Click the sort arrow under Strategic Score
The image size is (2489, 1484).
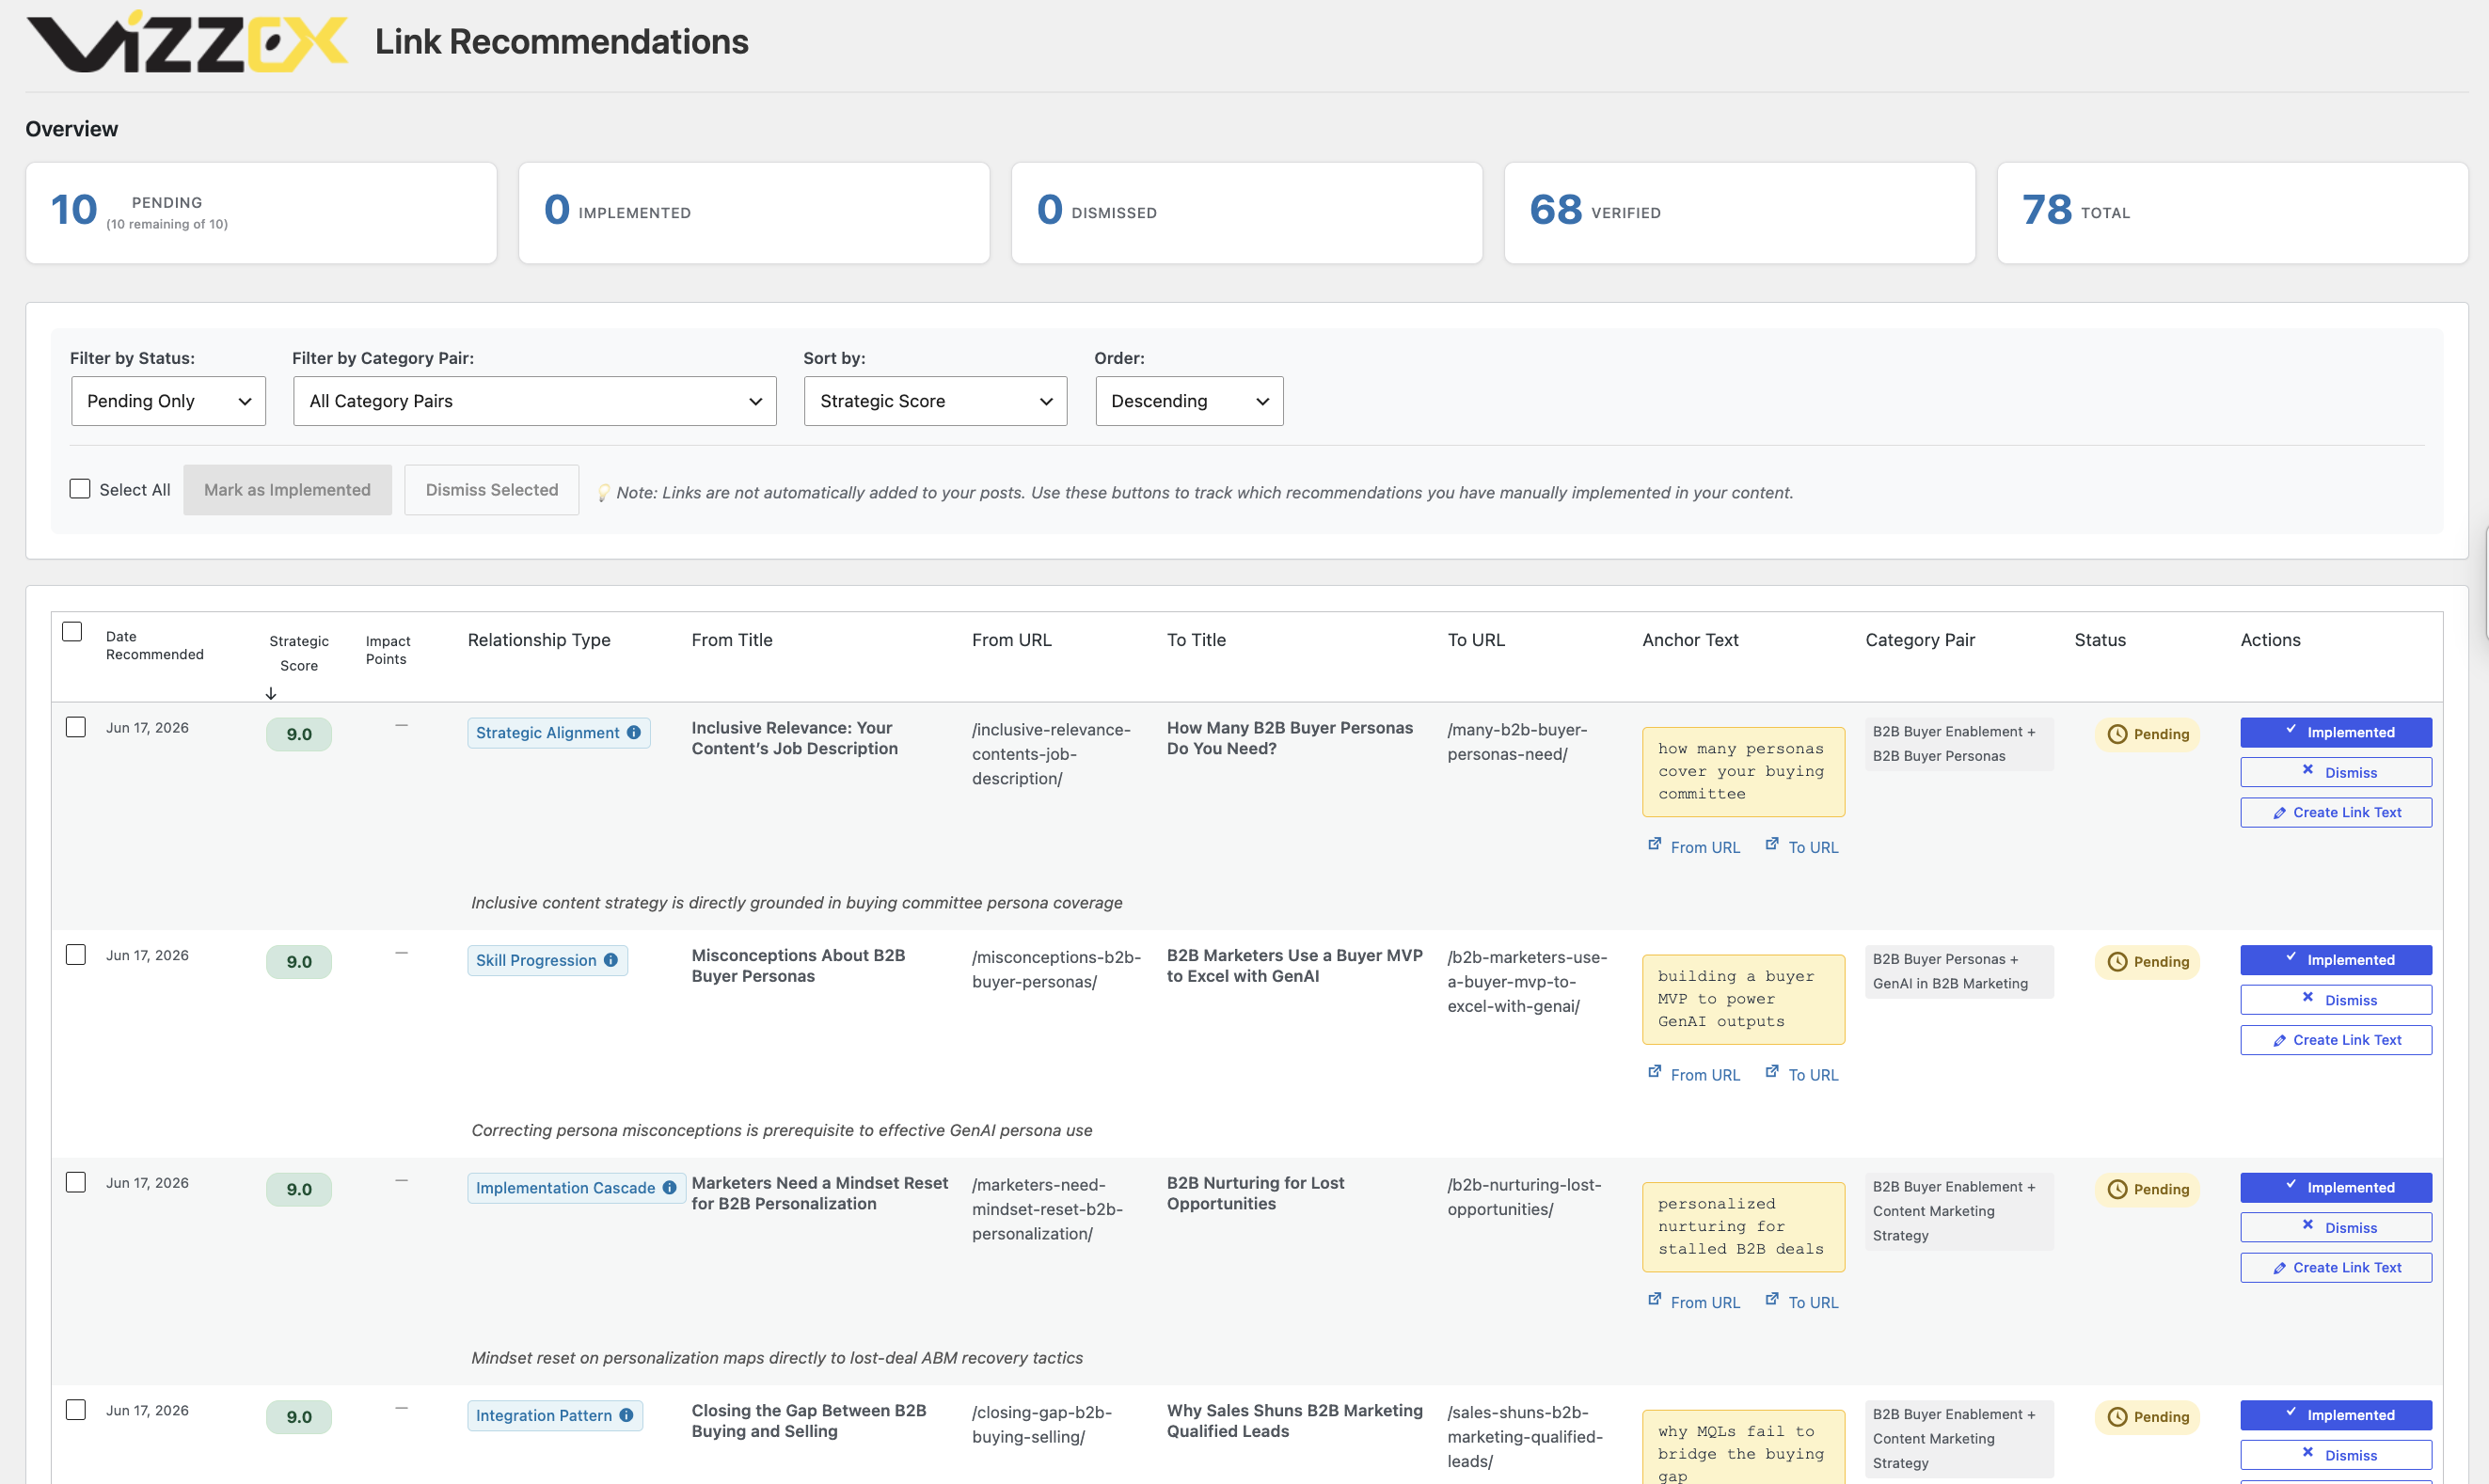coord(271,693)
